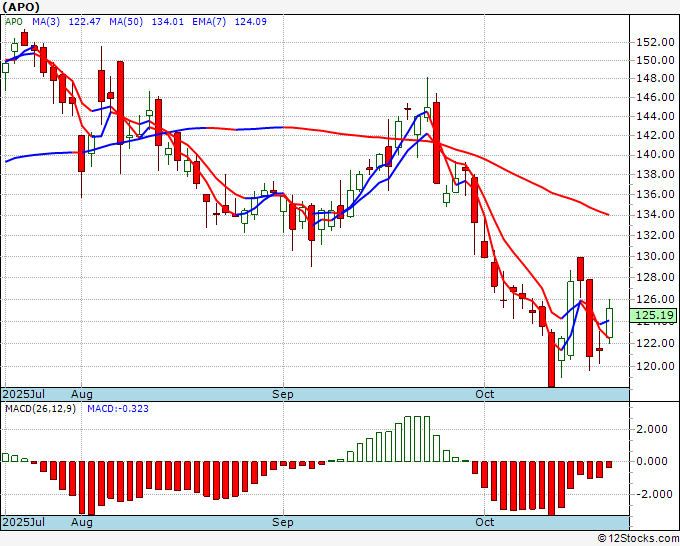Click Oct on price chart date axis
The height and width of the screenshot is (546, 680).
click(x=484, y=394)
